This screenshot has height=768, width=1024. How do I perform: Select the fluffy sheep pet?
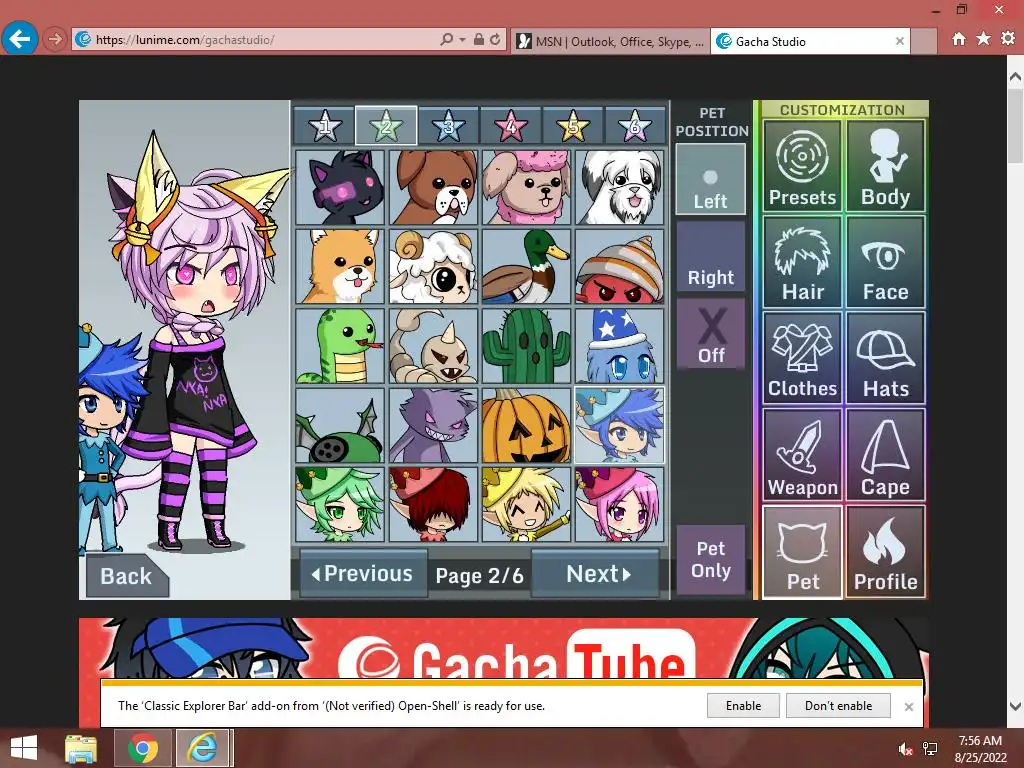coord(433,266)
